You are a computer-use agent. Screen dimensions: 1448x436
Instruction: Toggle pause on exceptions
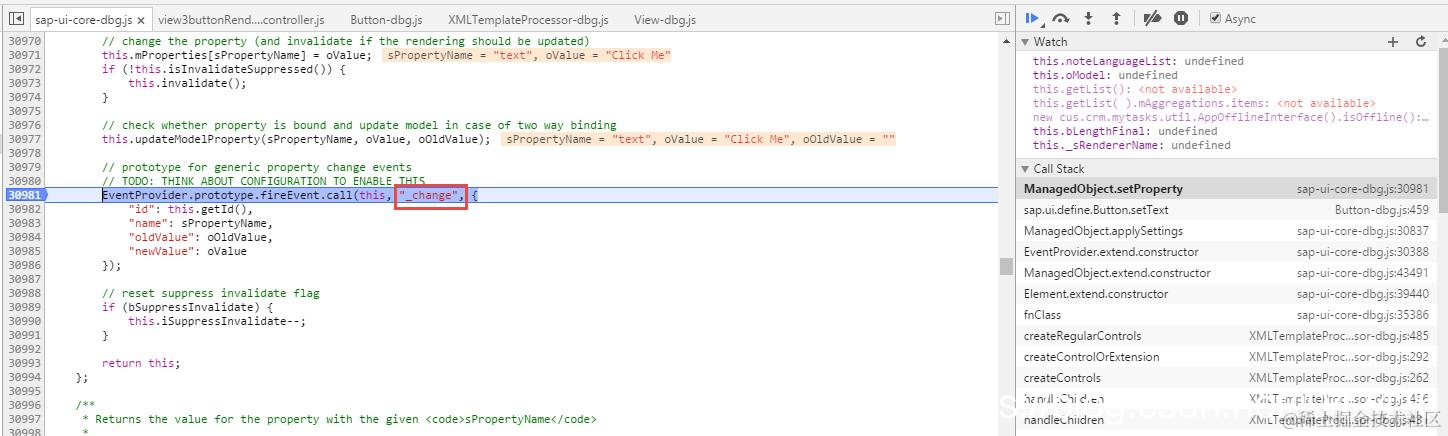(x=1181, y=18)
